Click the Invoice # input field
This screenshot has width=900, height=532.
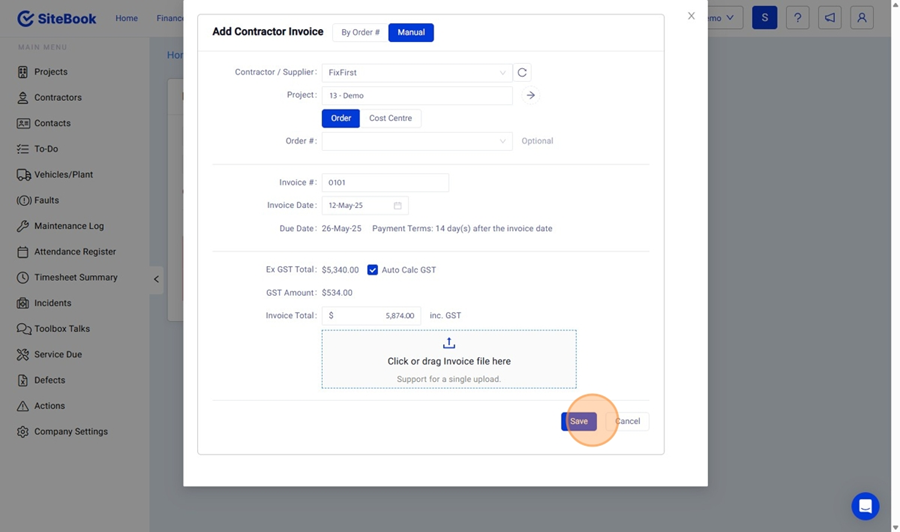pos(385,183)
